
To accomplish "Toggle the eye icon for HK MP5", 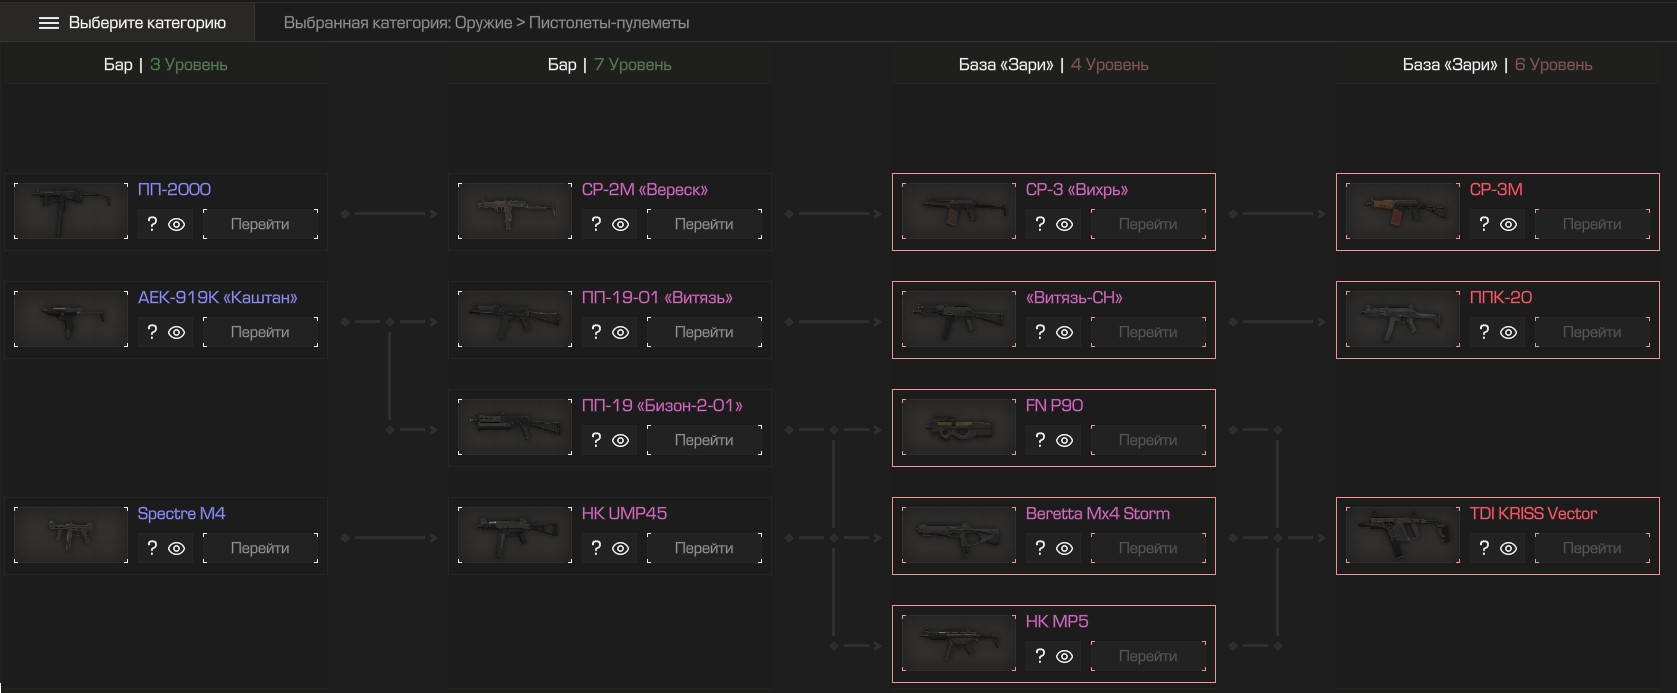I will click(x=1065, y=657).
